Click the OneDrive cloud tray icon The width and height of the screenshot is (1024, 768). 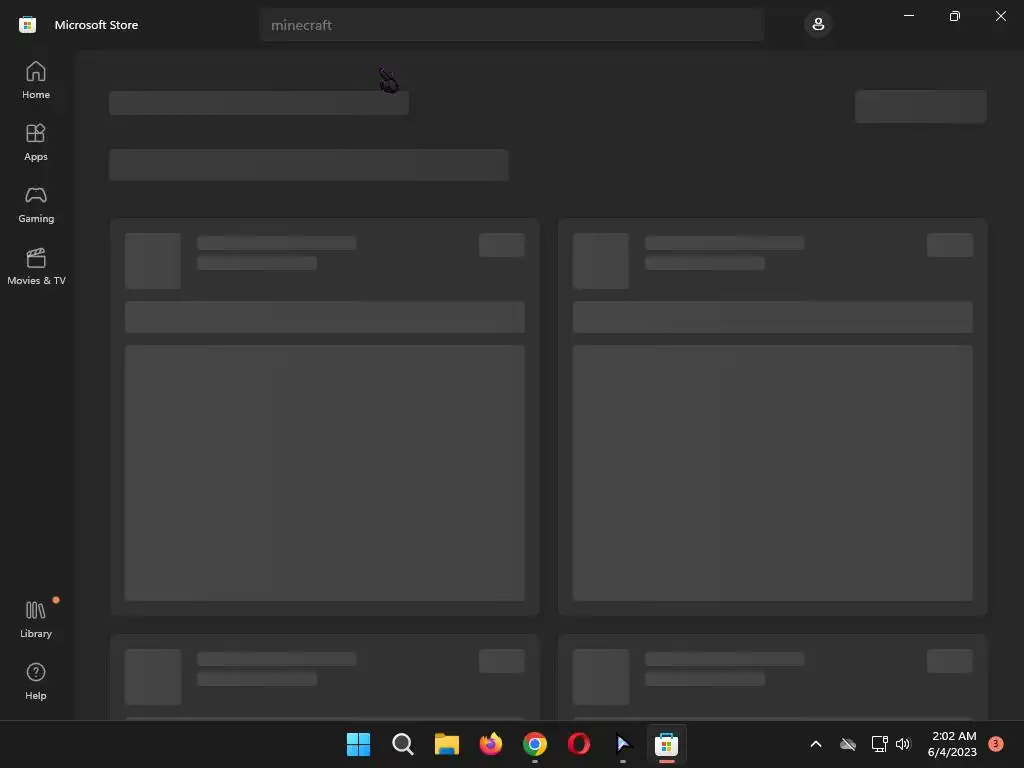848,744
